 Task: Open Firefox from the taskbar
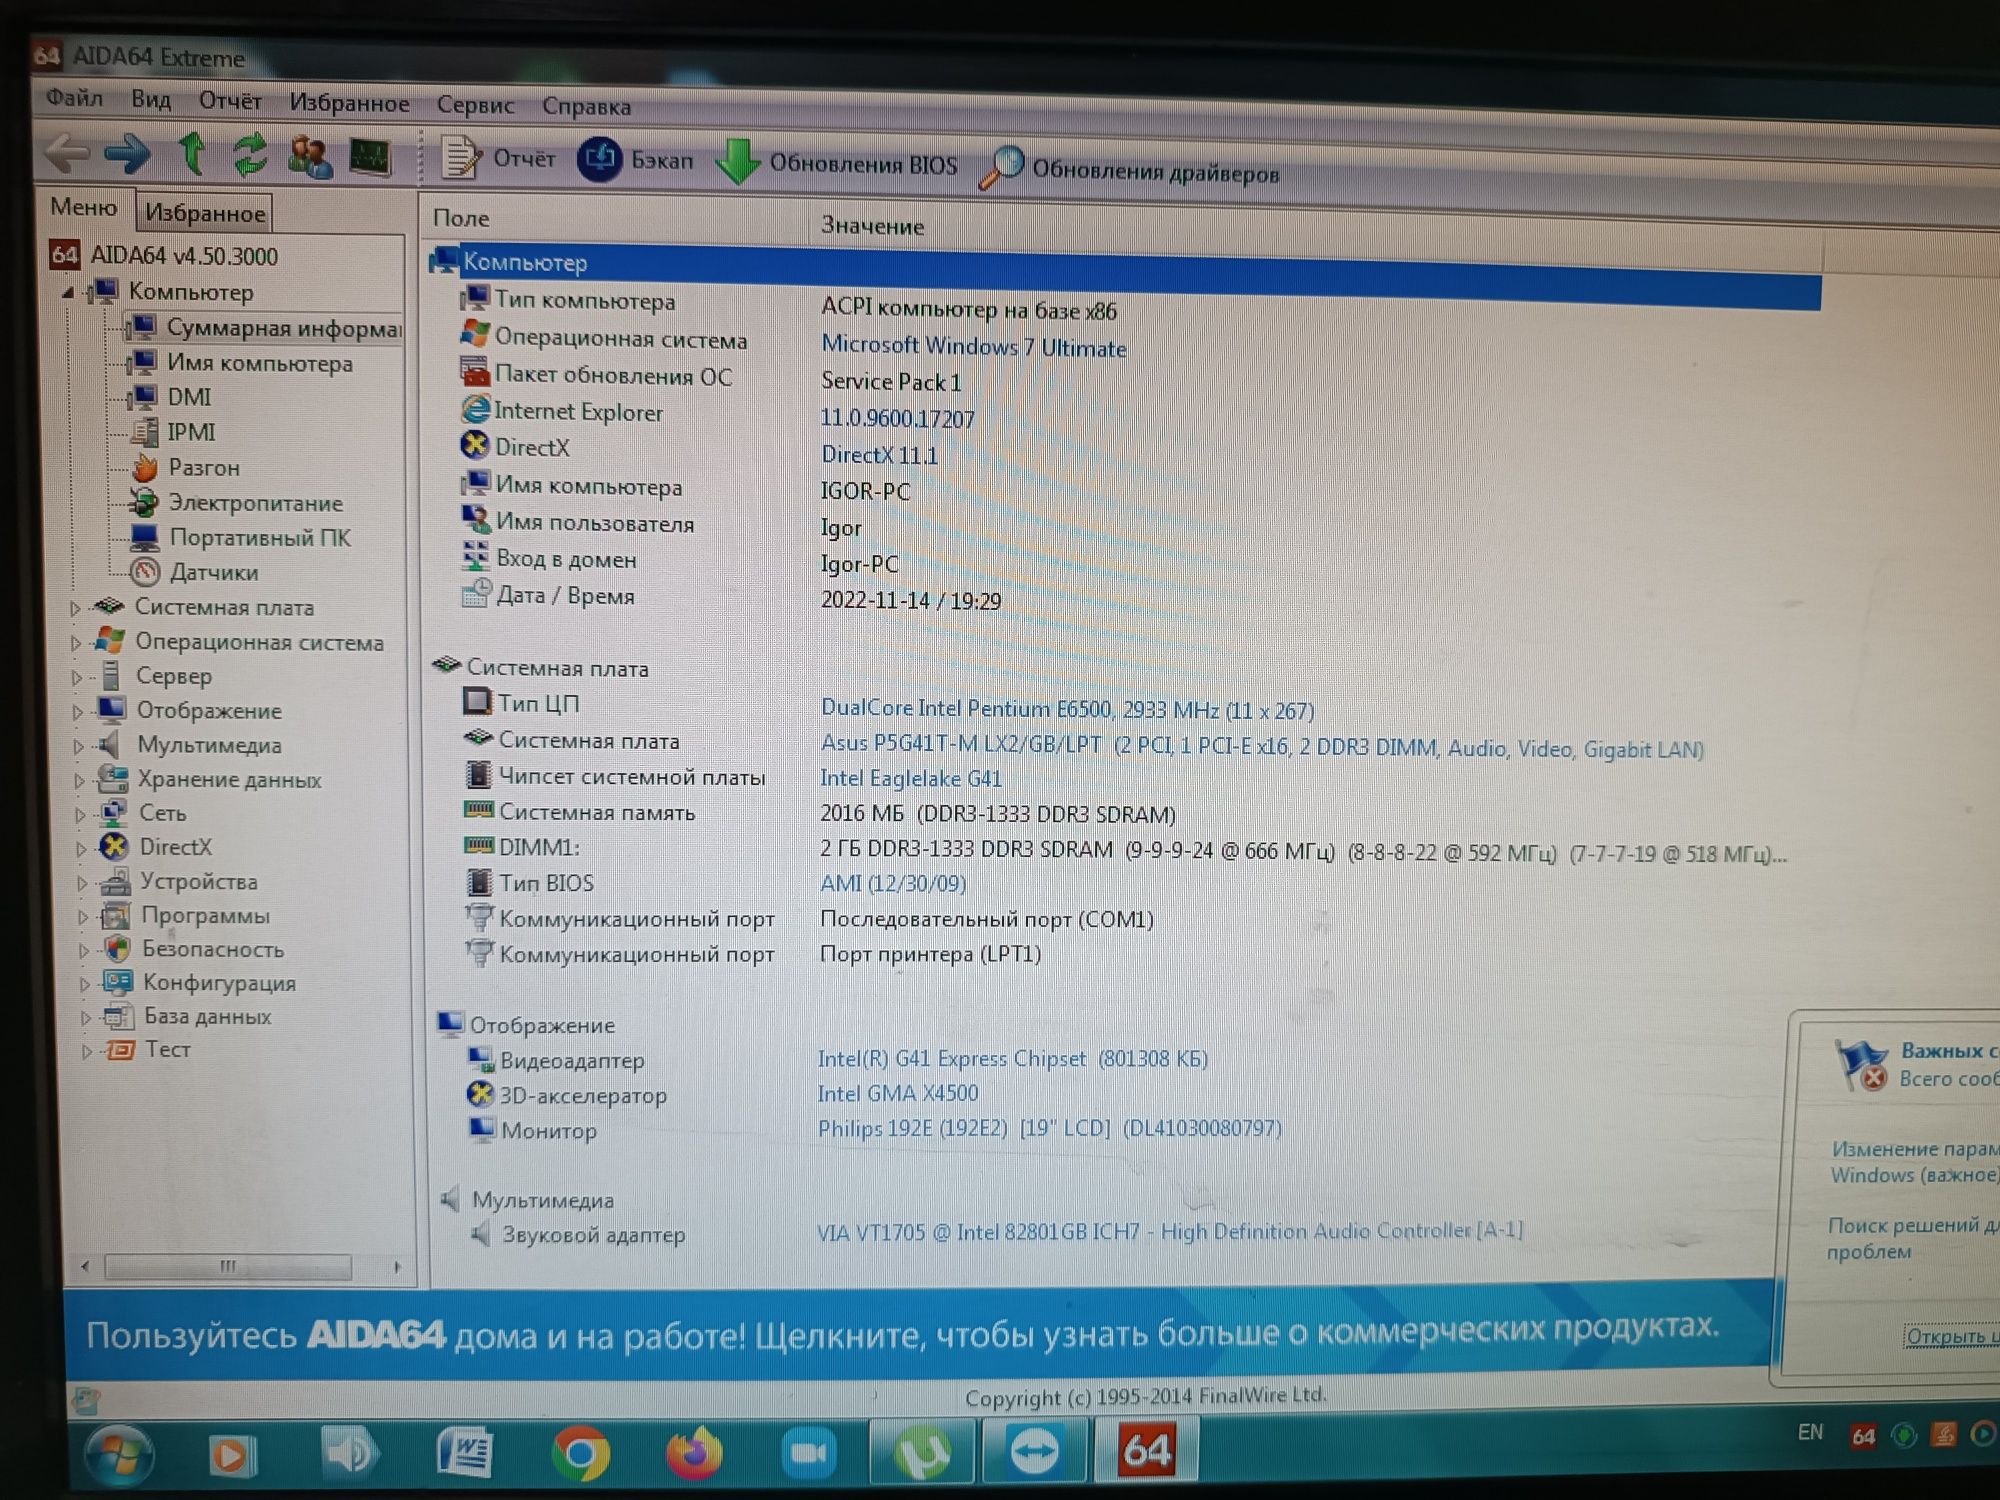(694, 1452)
